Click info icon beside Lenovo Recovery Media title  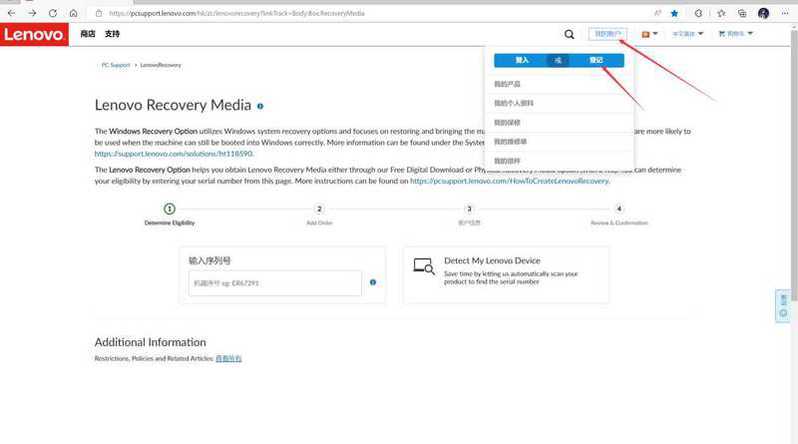tap(260, 106)
